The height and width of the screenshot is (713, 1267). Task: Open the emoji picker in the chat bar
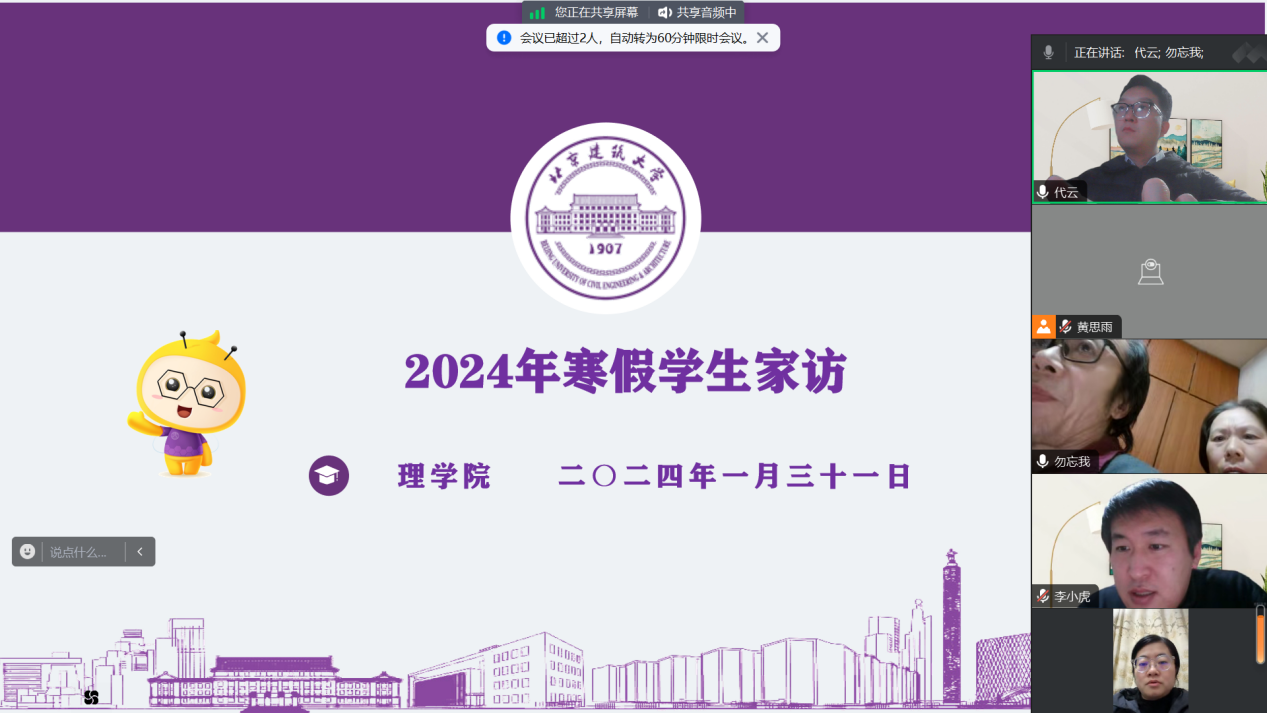click(x=26, y=551)
